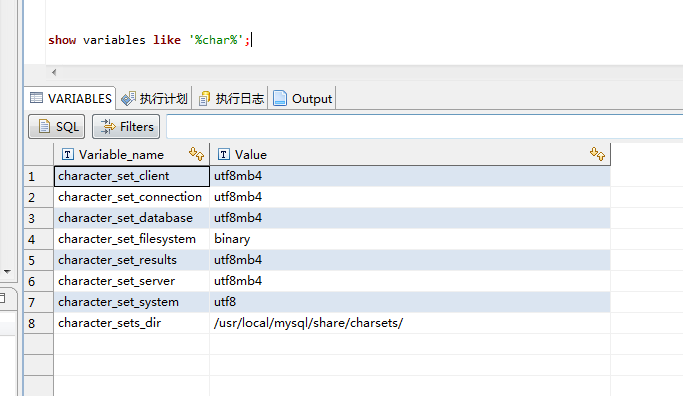This screenshot has height=396, width=683.
Task: Sort the Value column using its sort icon
Action: pyautogui.click(x=597, y=154)
